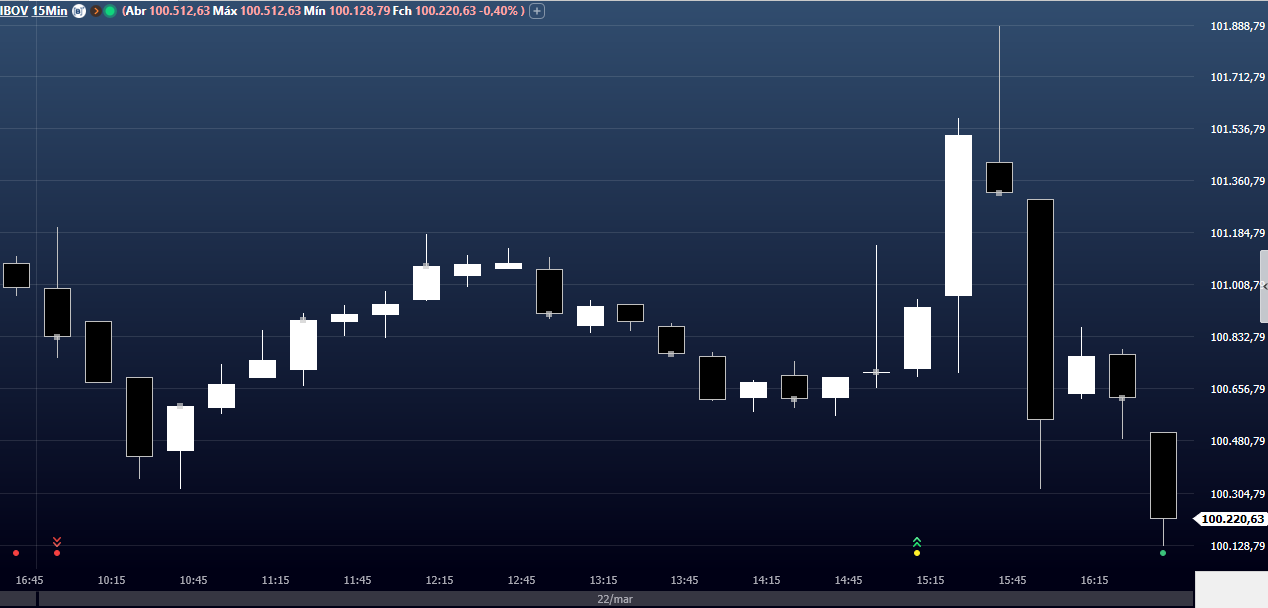Click the red double-down arrow signal marker
Viewport: 1268px width, 608px height.
pos(57,541)
